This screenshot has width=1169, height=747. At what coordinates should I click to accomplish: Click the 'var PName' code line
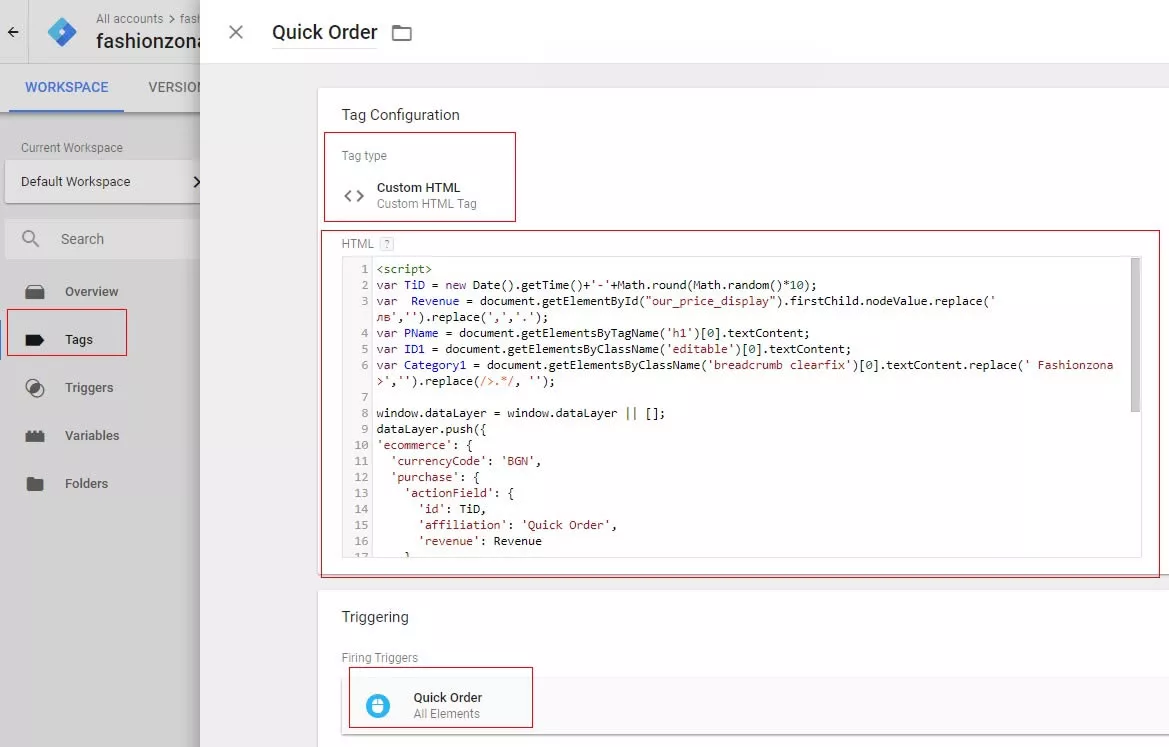coord(593,333)
